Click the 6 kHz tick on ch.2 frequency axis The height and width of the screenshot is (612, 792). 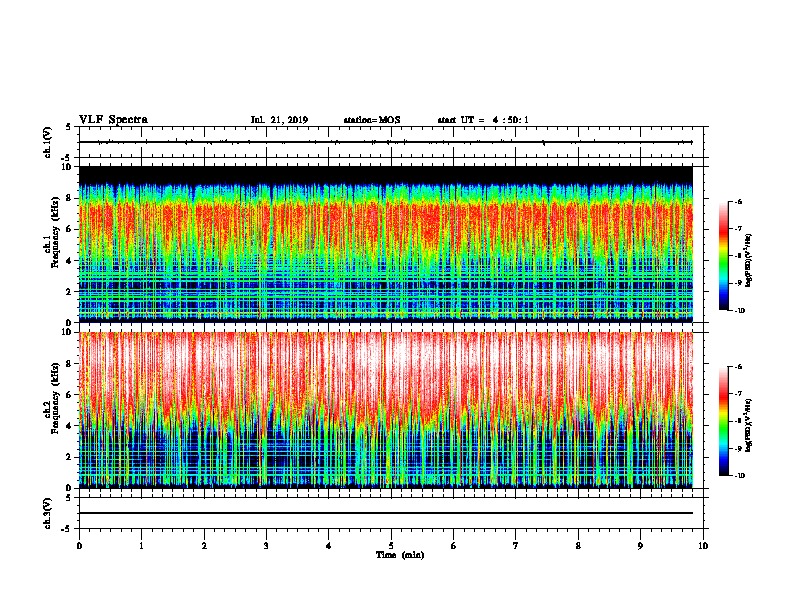(x=70, y=395)
